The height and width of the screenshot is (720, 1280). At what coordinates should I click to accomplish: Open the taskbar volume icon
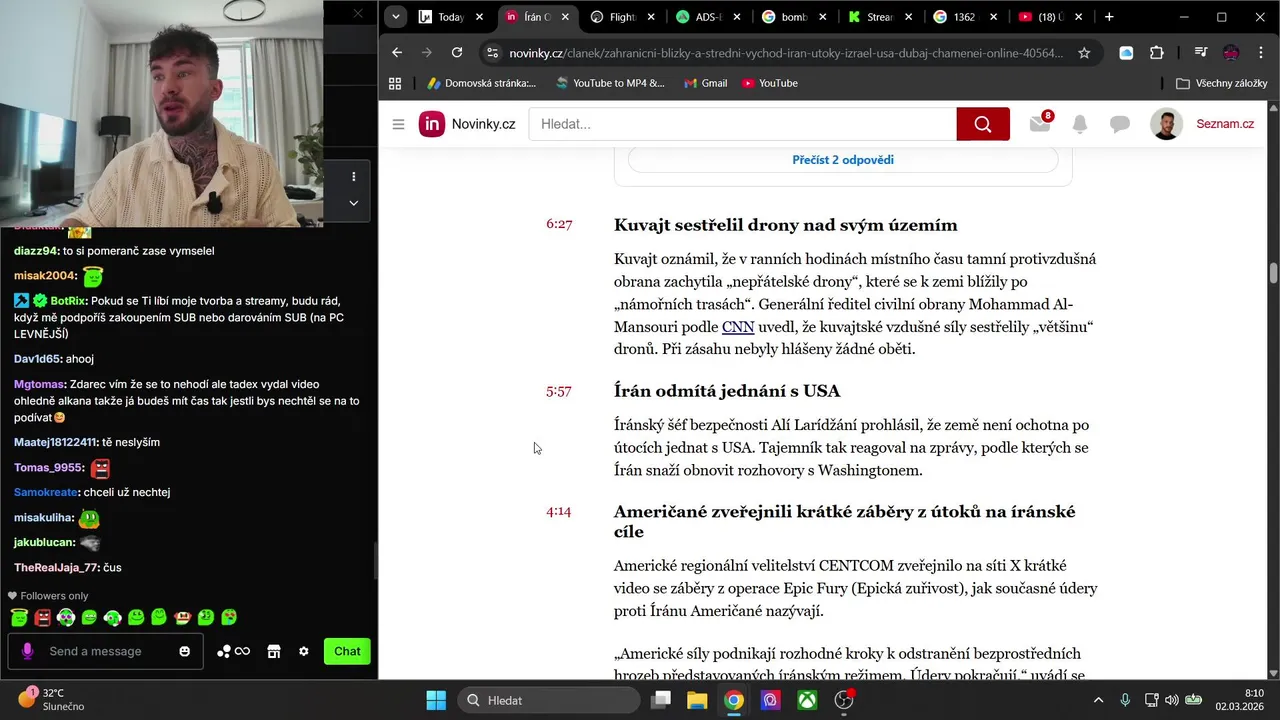coord(1171,700)
